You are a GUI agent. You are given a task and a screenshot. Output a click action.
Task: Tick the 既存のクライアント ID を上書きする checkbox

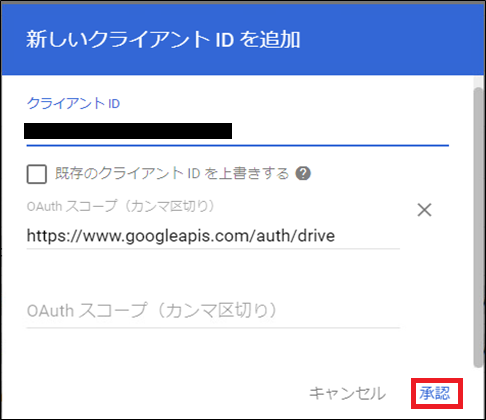(x=37, y=174)
